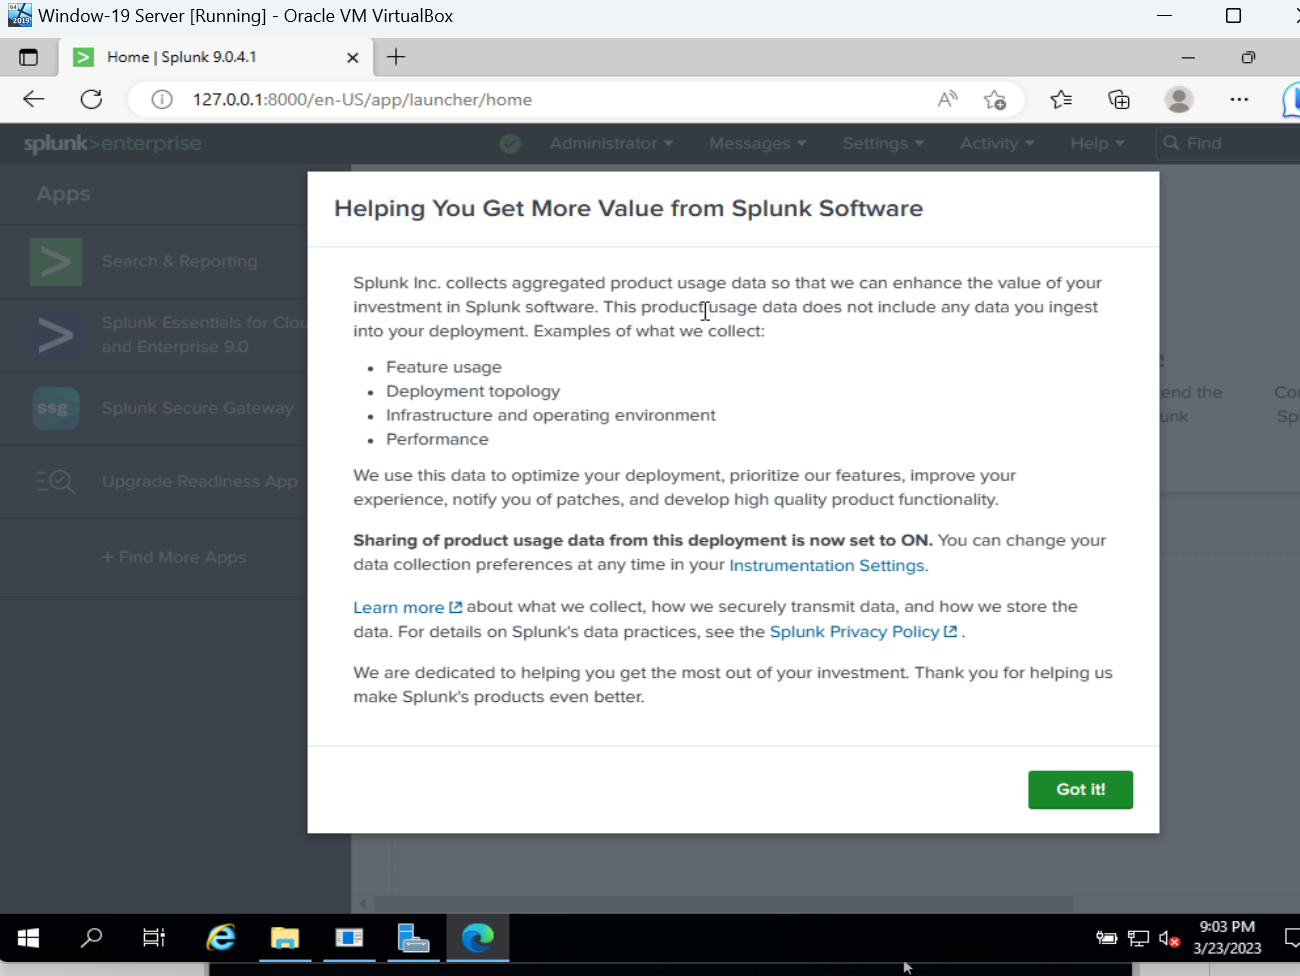Click the green Got it! button
This screenshot has height=976, width=1300.
coord(1080,789)
